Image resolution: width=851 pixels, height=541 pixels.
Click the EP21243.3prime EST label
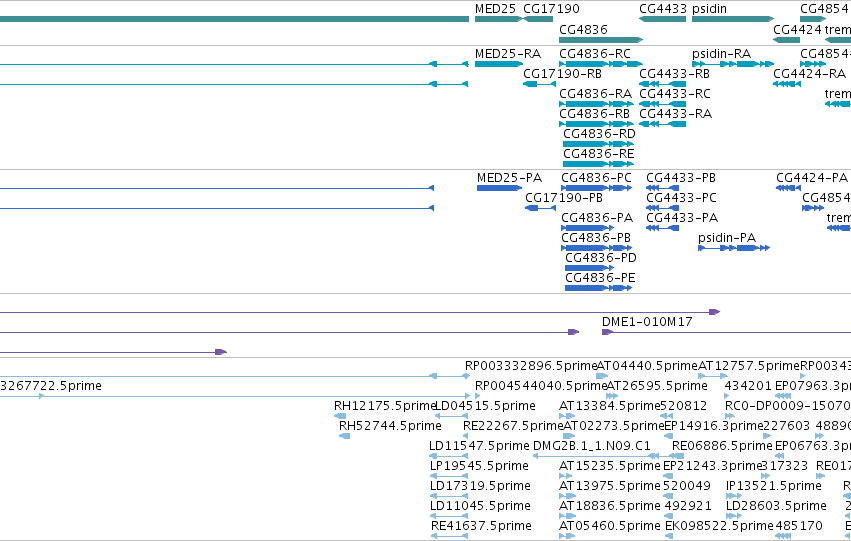click(x=713, y=467)
